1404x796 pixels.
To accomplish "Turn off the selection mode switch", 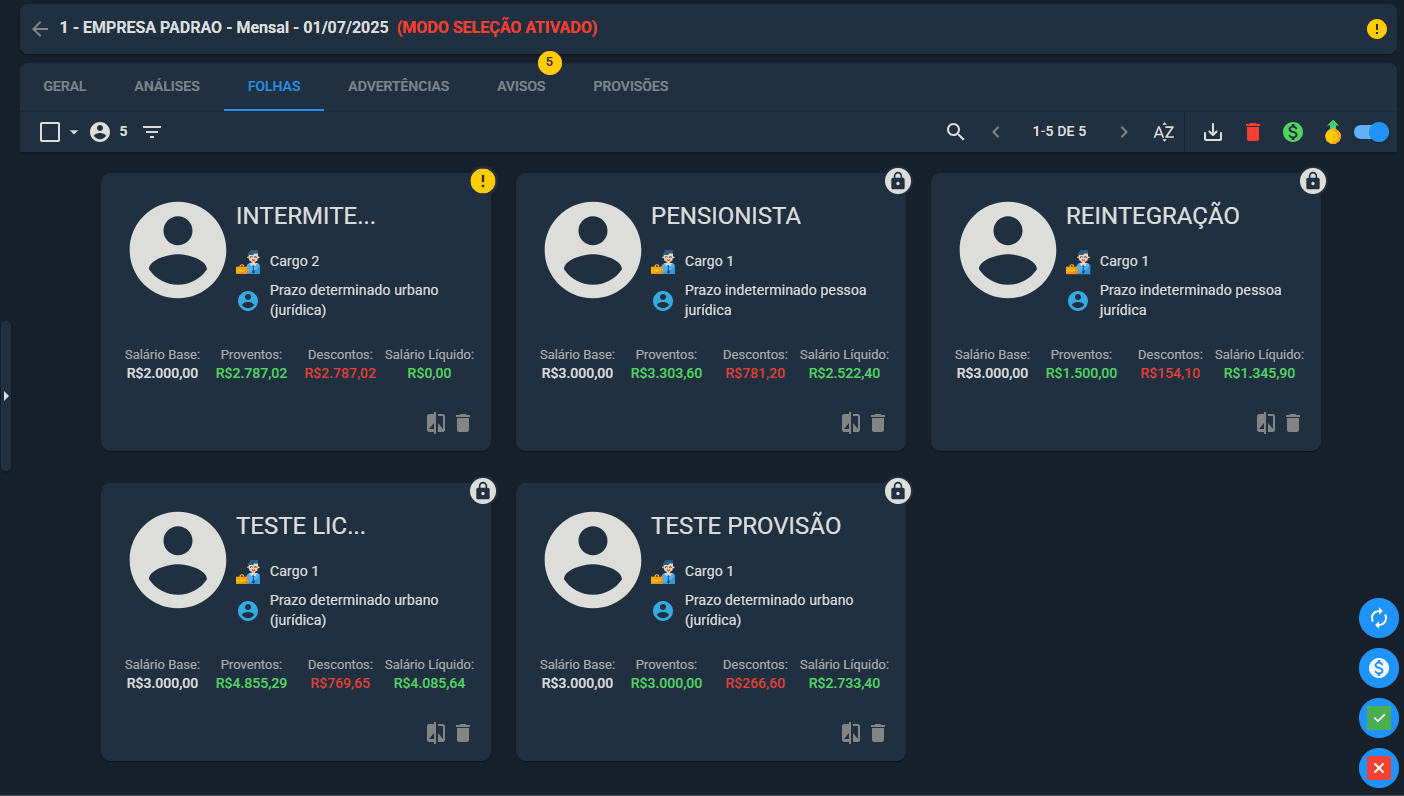I will [x=1371, y=132].
